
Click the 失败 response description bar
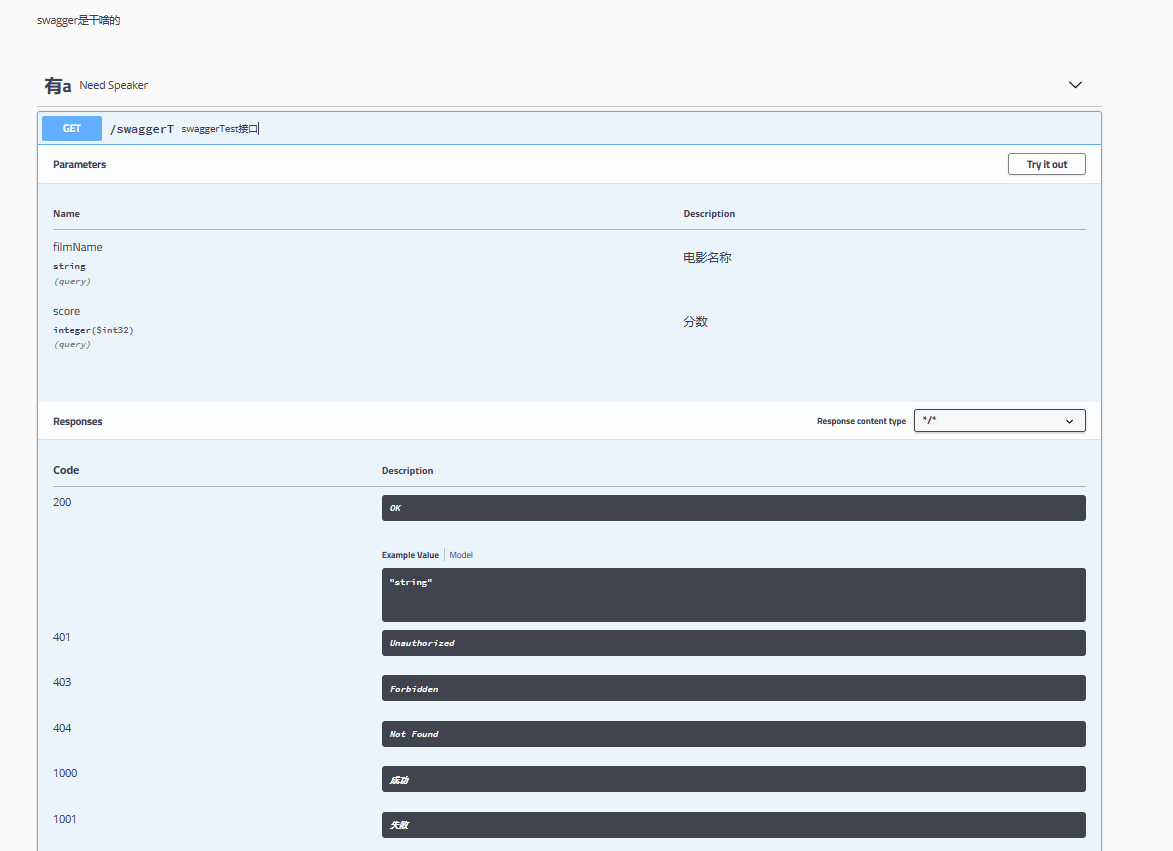pos(733,825)
